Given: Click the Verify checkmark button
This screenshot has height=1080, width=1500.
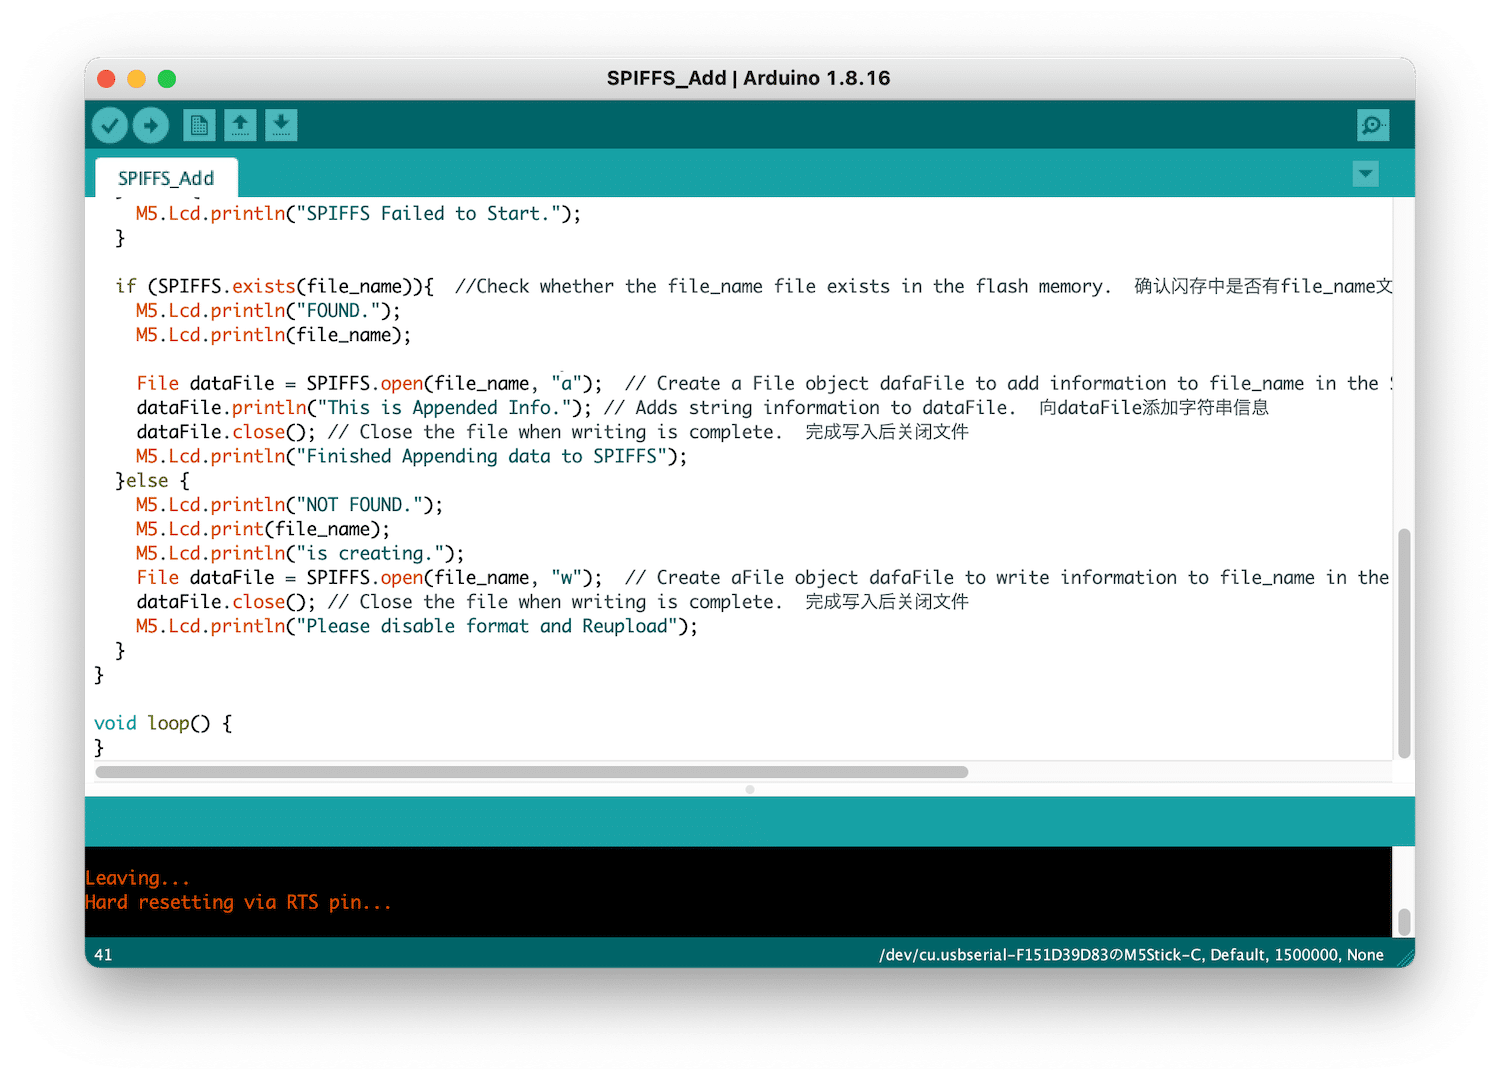Looking at the screenshot, I should click(x=110, y=125).
